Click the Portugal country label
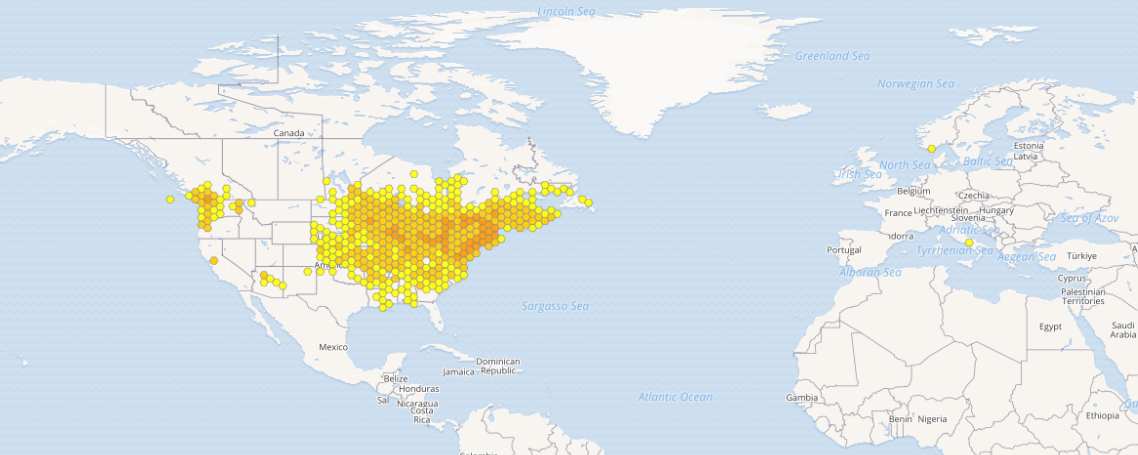Viewport: 1138px width, 455px height. (843, 249)
